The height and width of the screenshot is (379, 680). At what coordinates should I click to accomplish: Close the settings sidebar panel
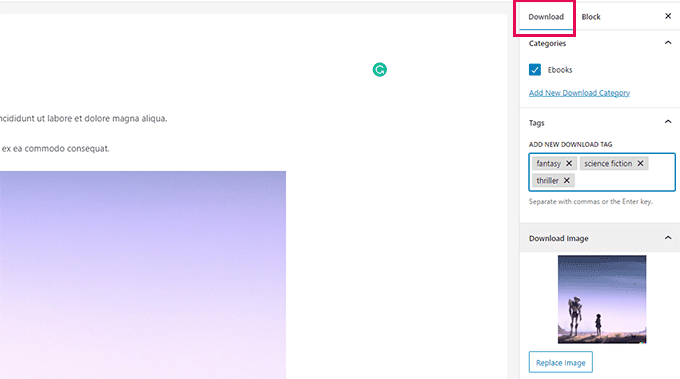pos(668,16)
